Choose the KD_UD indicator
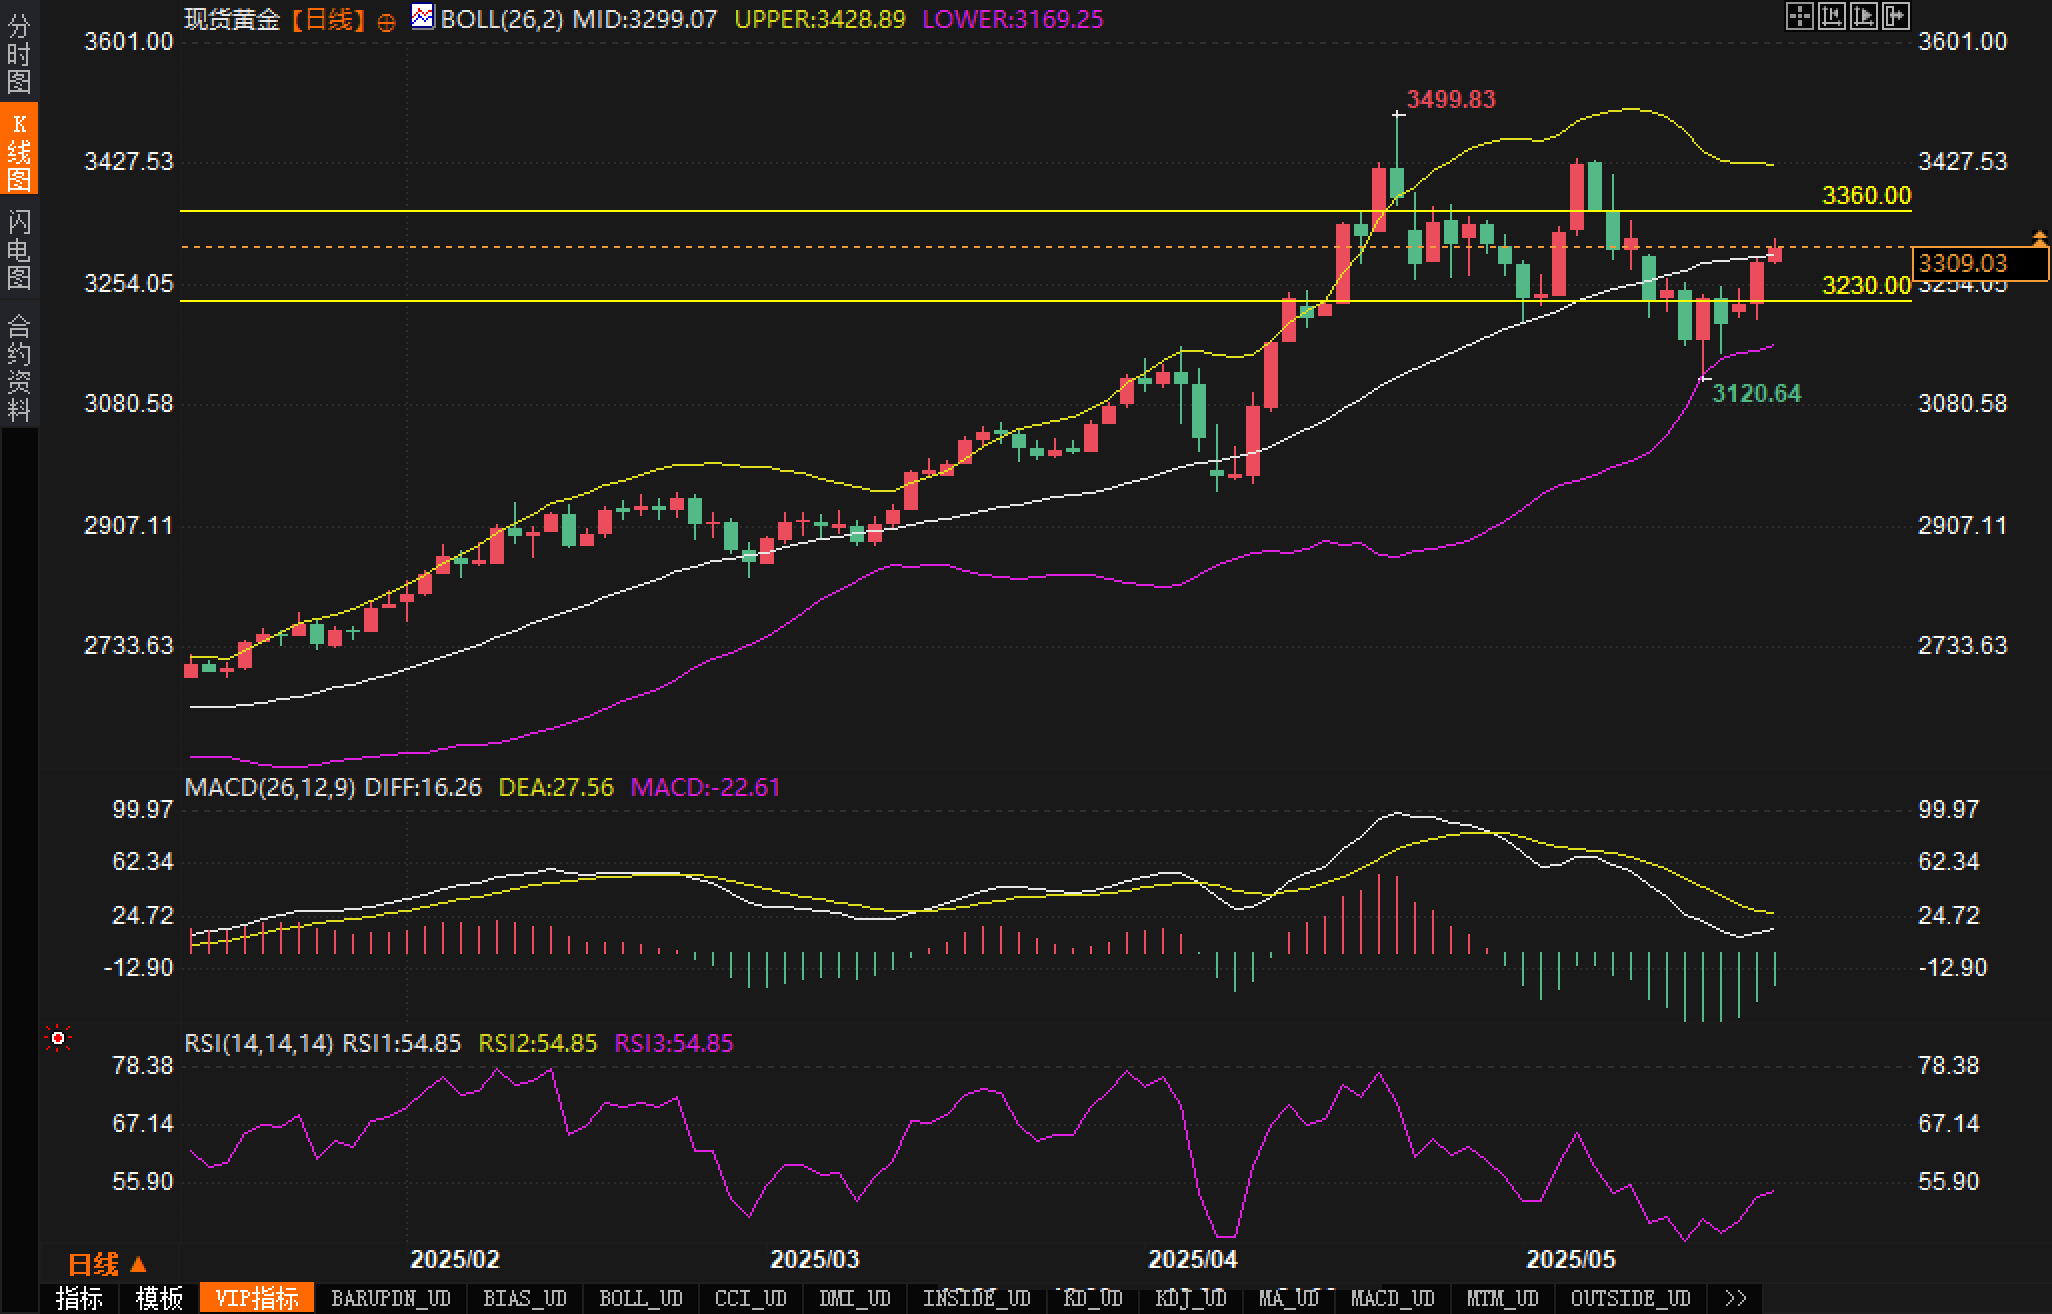The height and width of the screenshot is (1314, 2052). click(x=1093, y=1298)
